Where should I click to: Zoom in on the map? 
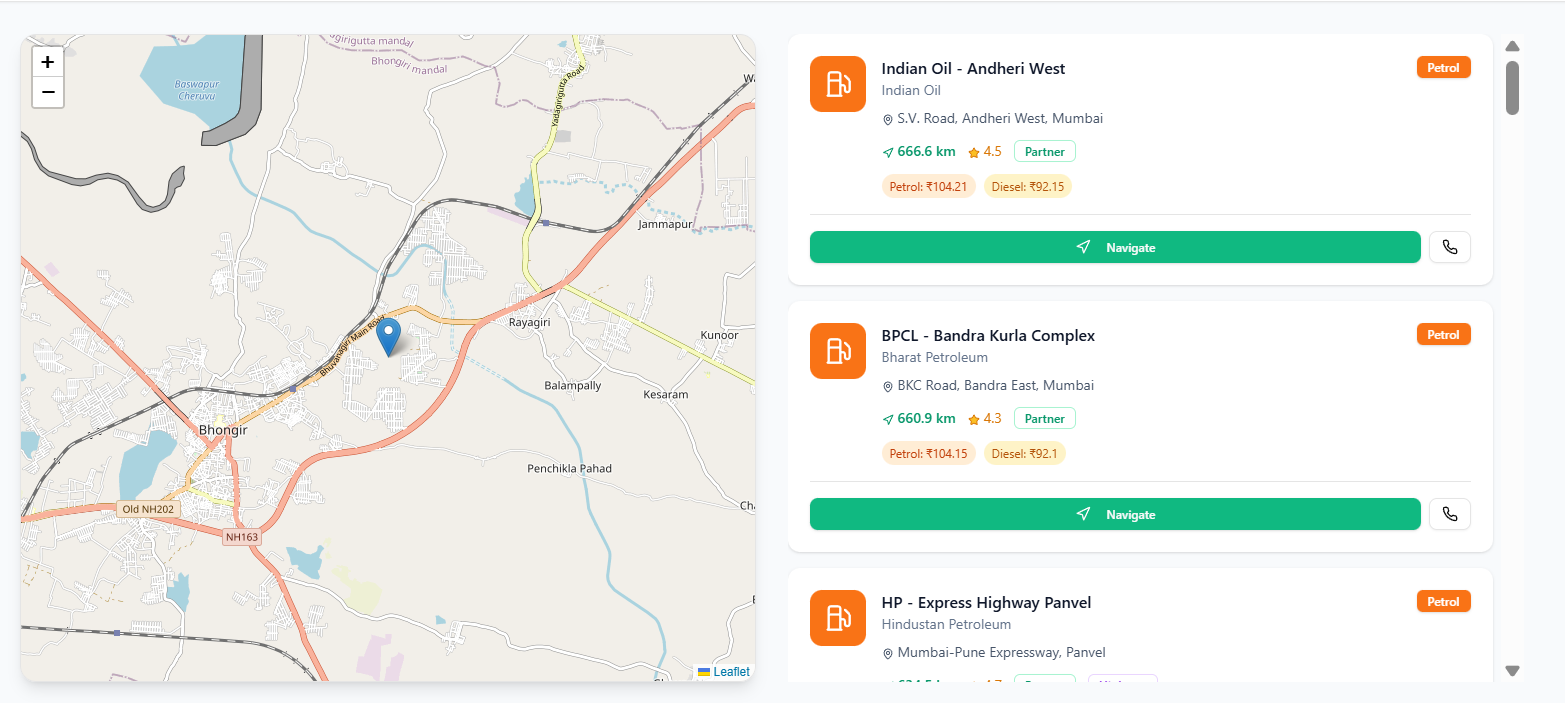pyautogui.click(x=47, y=62)
